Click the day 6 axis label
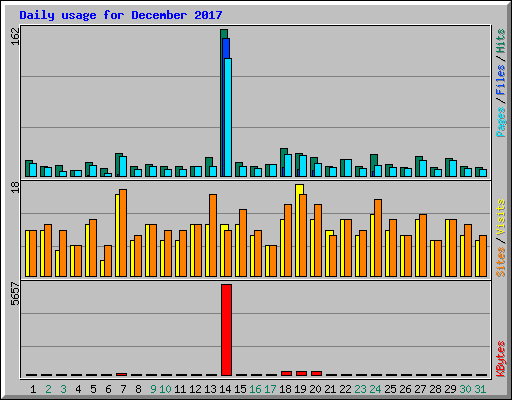Viewport: 512px width, 400px height. tap(108, 389)
